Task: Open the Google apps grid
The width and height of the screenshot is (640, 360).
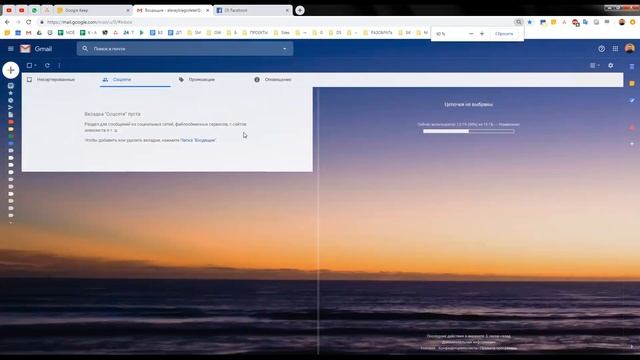Action: pyautogui.click(x=615, y=49)
